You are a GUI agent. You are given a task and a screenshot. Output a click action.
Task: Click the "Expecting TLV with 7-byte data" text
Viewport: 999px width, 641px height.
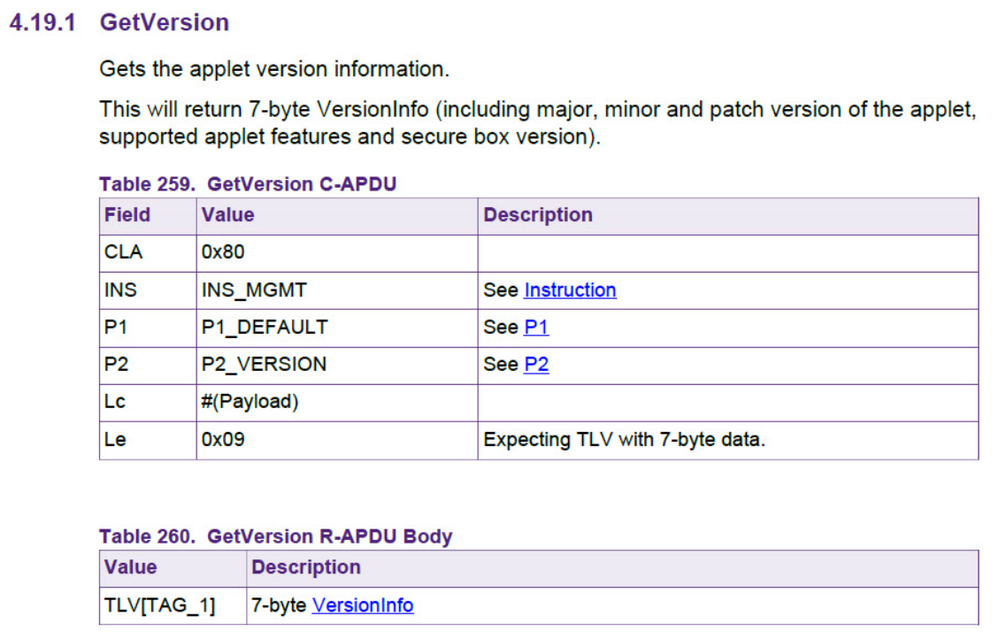pyautogui.click(x=623, y=439)
